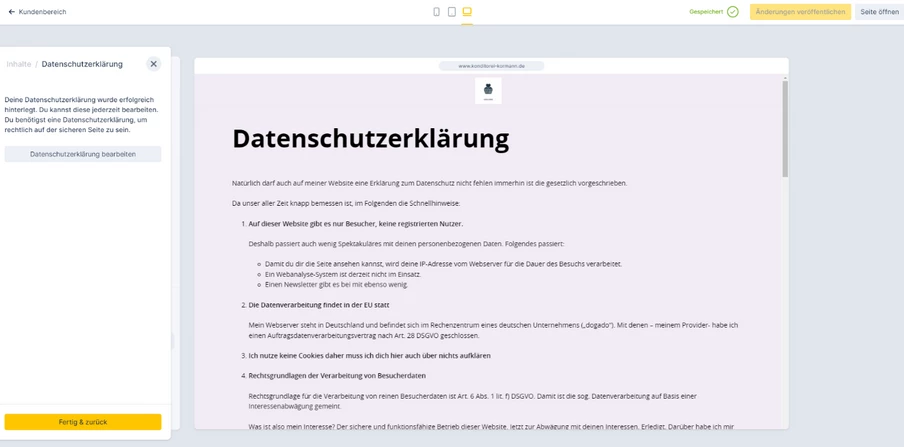Open the site with Seite öffnen

(x=879, y=12)
